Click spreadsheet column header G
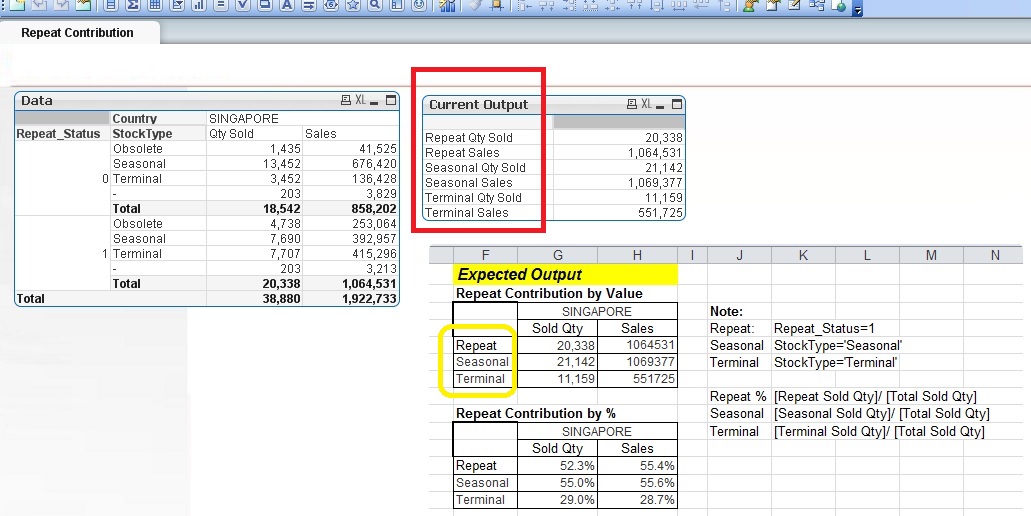The width and height of the screenshot is (1031, 516). [x=558, y=255]
